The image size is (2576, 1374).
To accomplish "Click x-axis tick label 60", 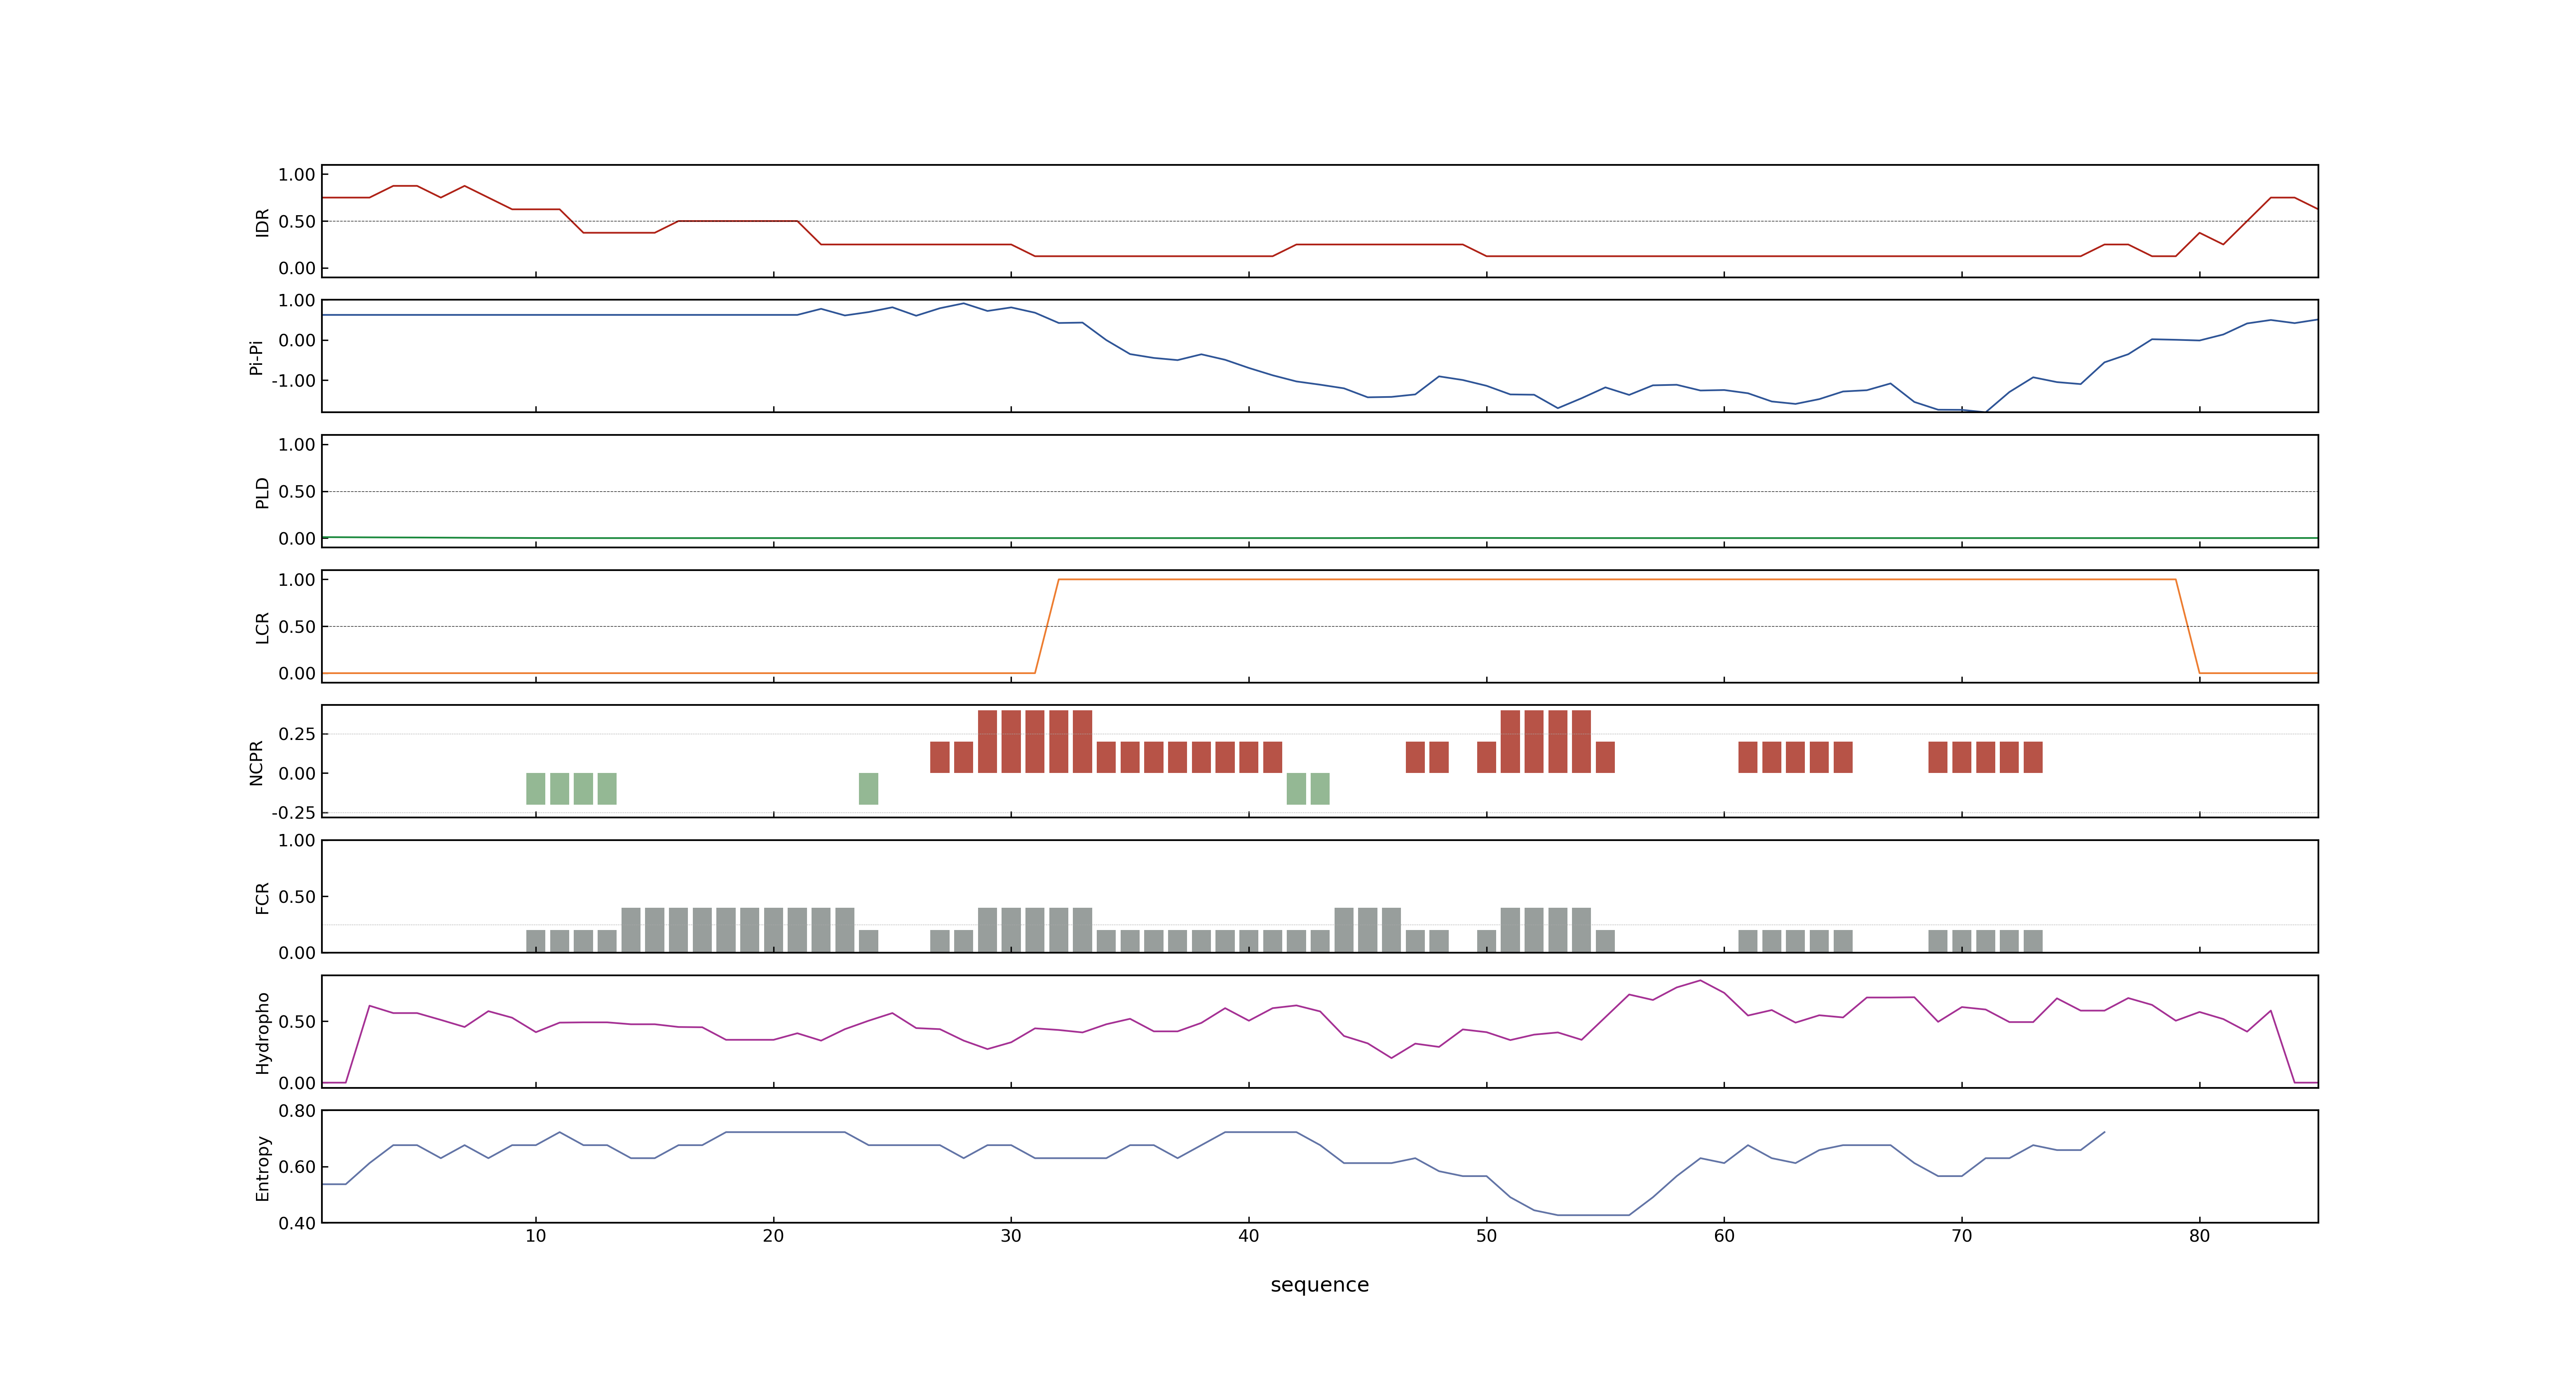I will pyautogui.click(x=1724, y=1236).
